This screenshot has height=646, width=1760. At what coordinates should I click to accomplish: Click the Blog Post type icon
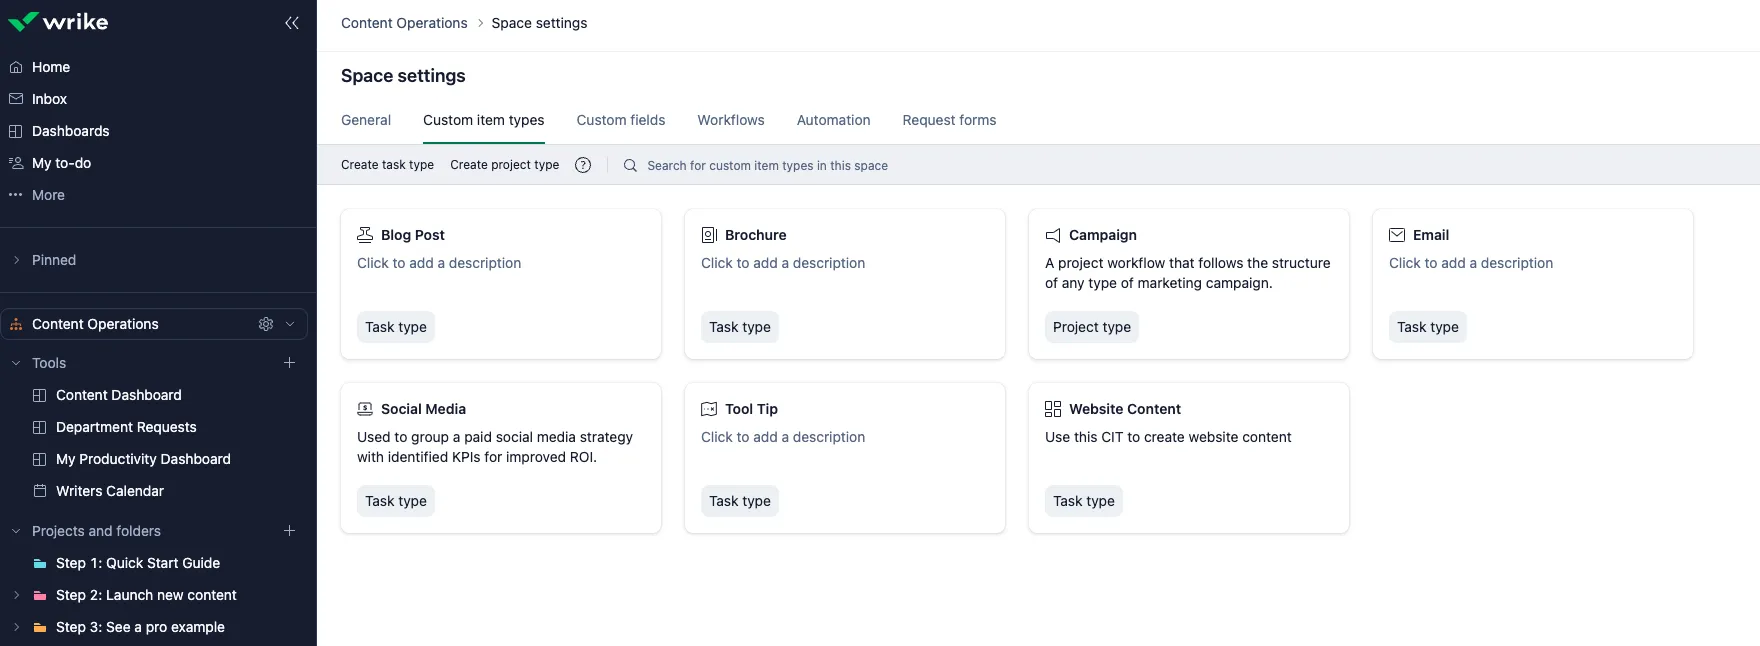pyautogui.click(x=365, y=235)
